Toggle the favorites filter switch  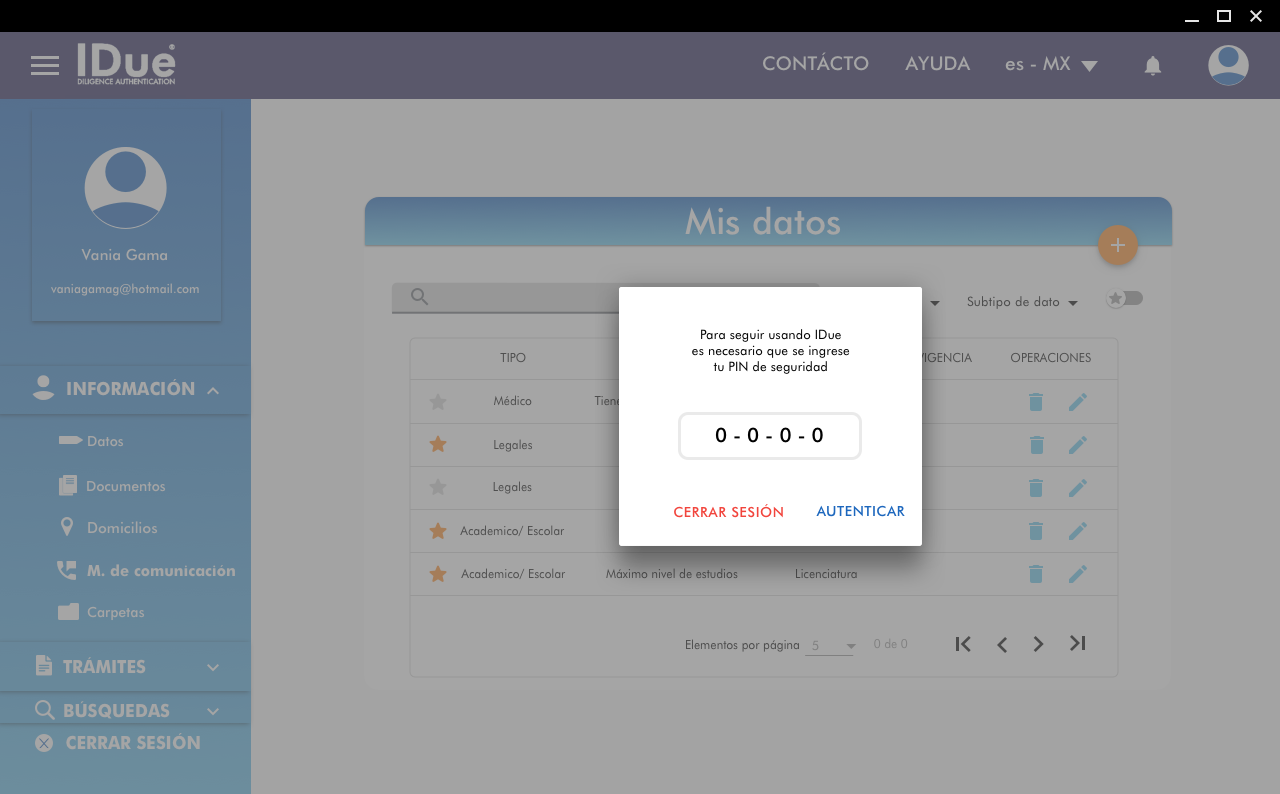point(1124,299)
